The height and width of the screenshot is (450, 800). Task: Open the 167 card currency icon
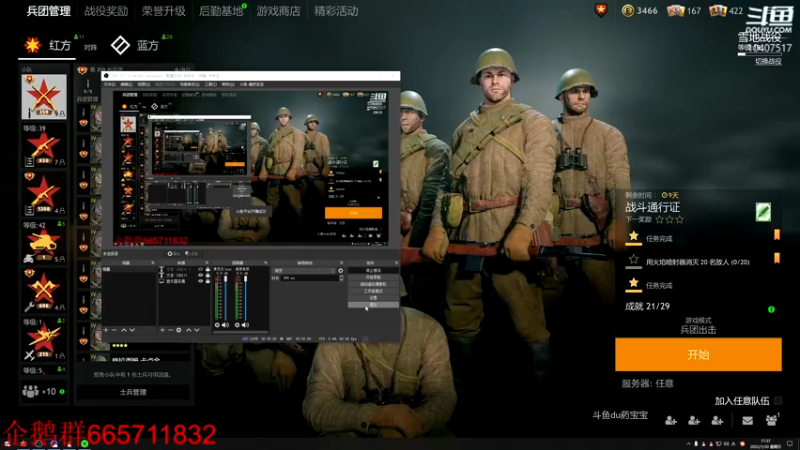click(676, 11)
